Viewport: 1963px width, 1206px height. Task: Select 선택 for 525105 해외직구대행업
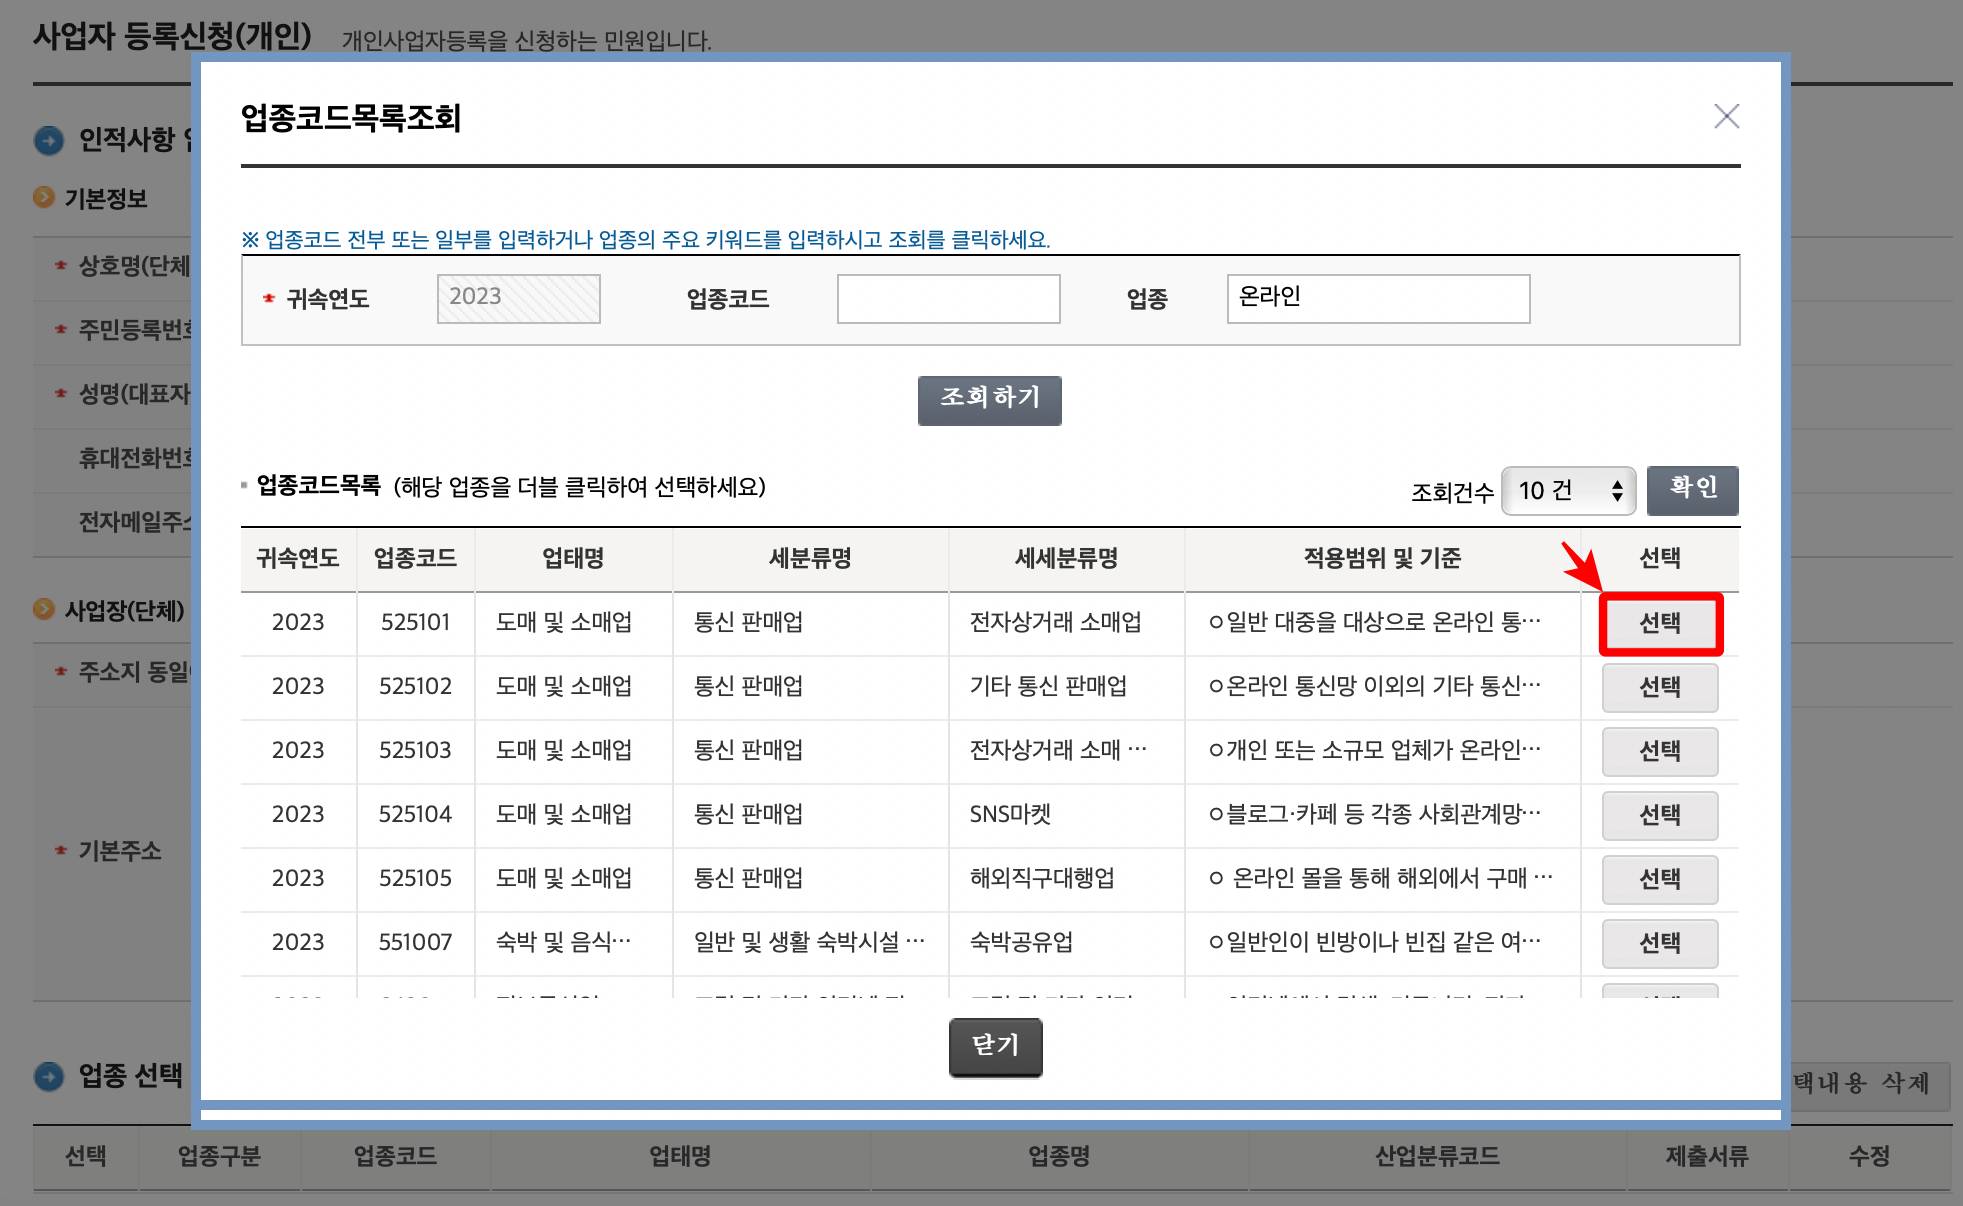point(1660,879)
